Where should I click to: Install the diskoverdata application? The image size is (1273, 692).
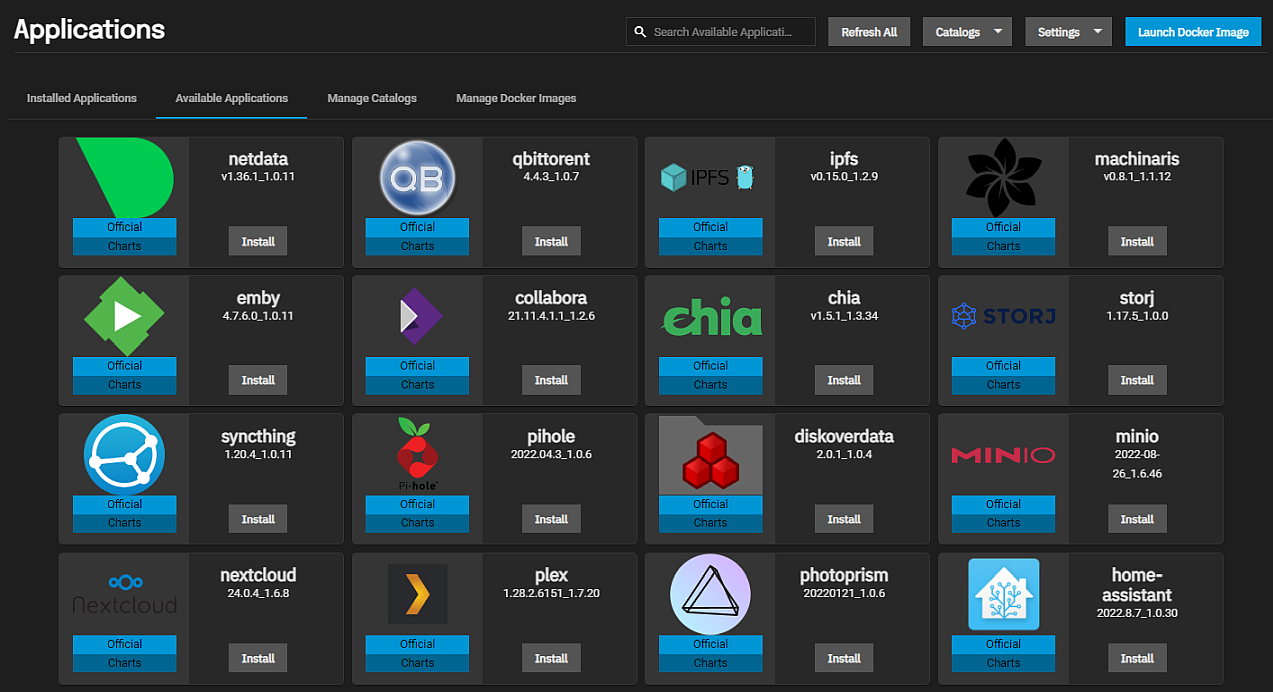844,519
